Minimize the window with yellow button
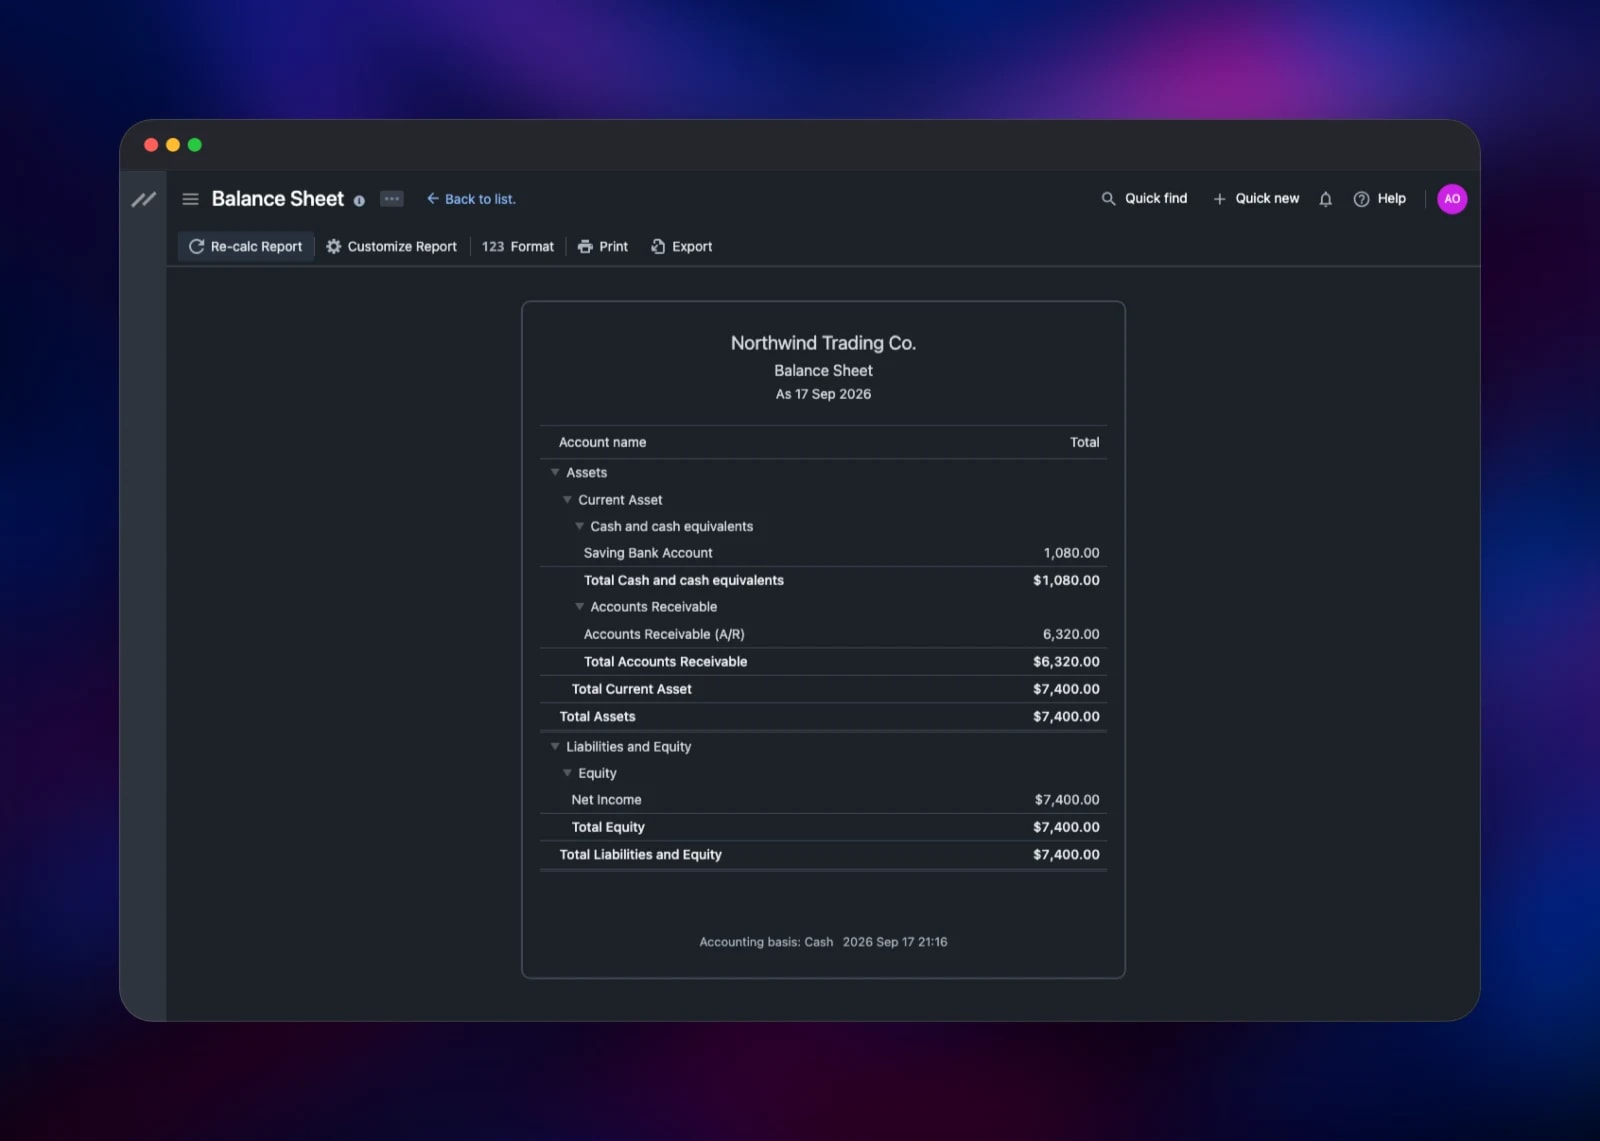Screen dimensions: 1600x1141 (173, 145)
